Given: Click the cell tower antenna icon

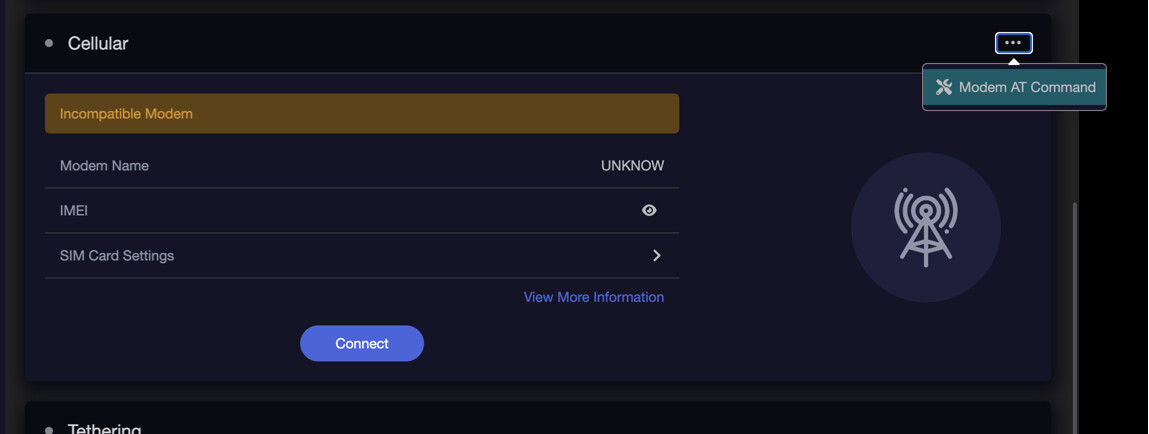Looking at the screenshot, I should pyautogui.click(x=926, y=227).
